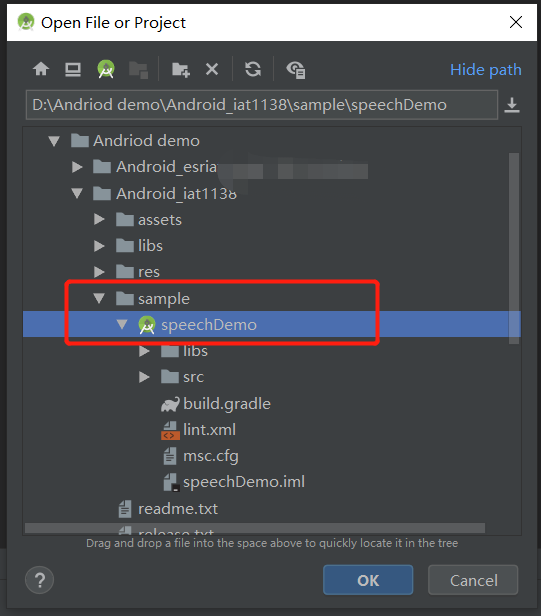Jump to project directory Android icon

[106, 69]
